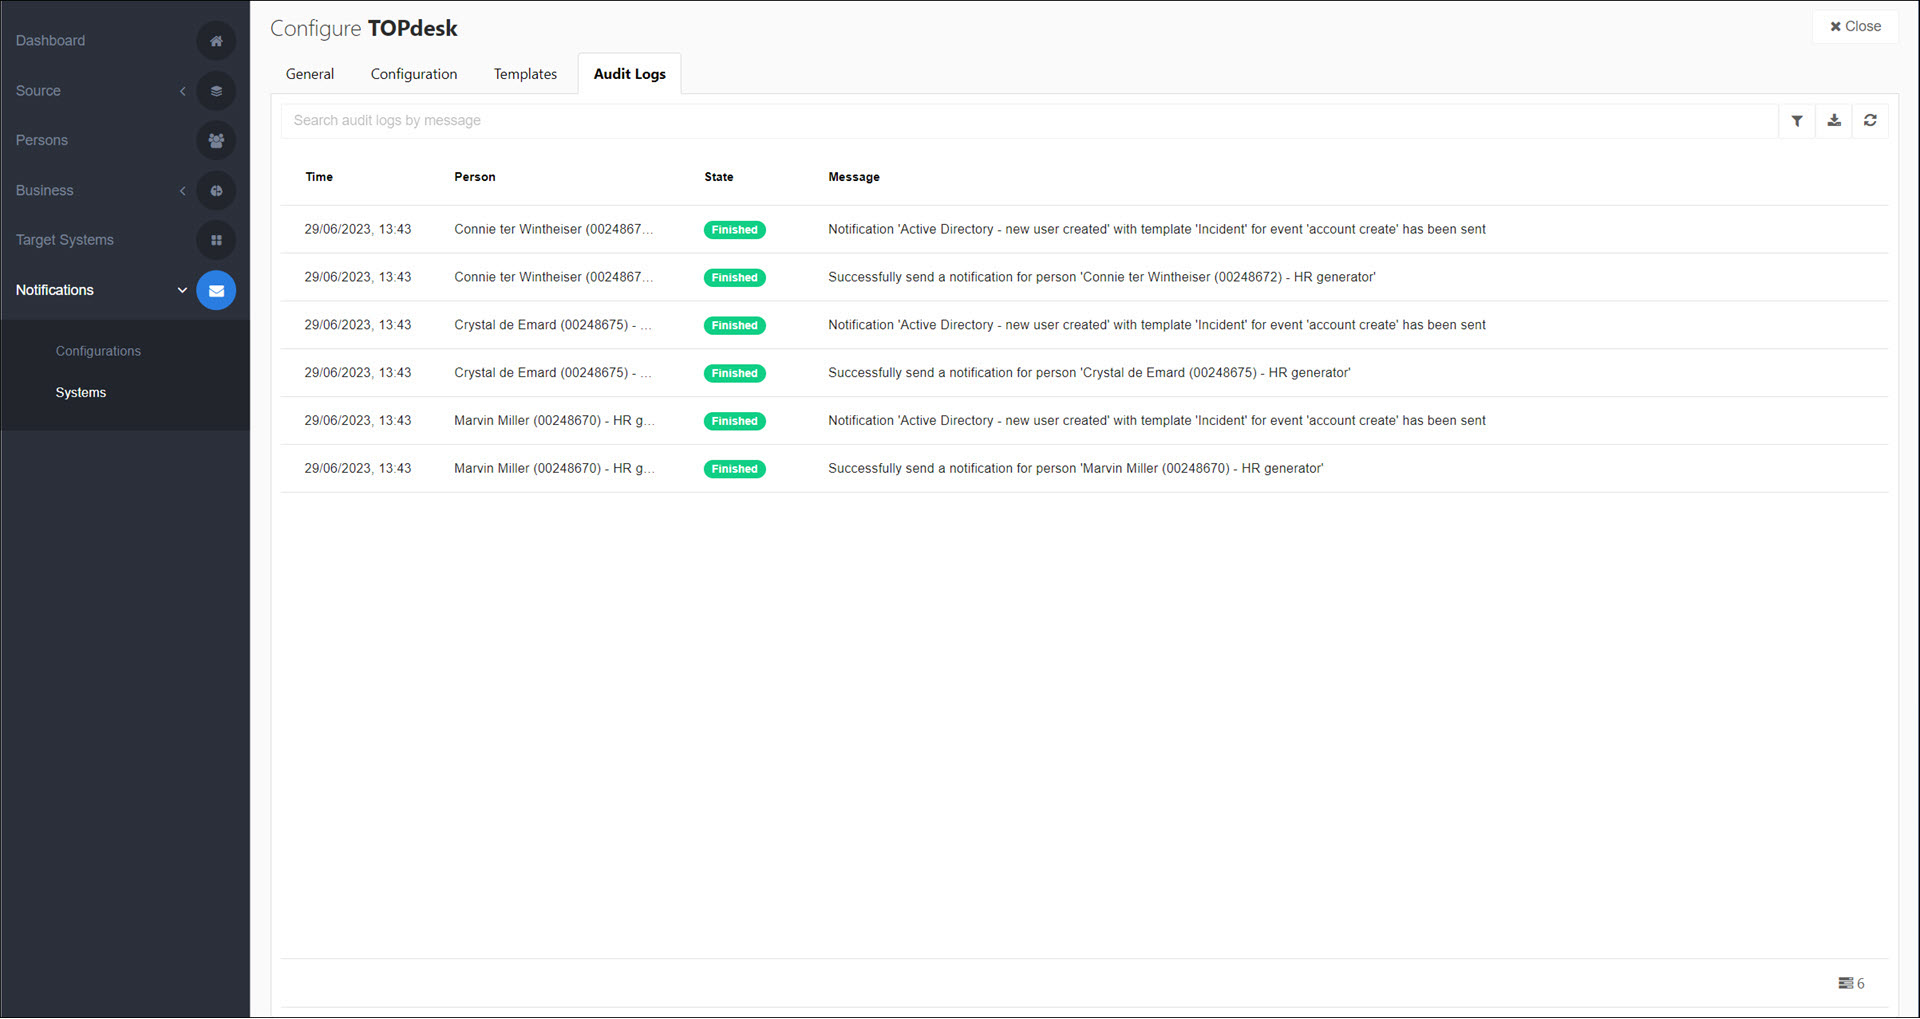Collapse the Notifications menu chevron
This screenshot has height=1019, width=1920.
point(182,290)
